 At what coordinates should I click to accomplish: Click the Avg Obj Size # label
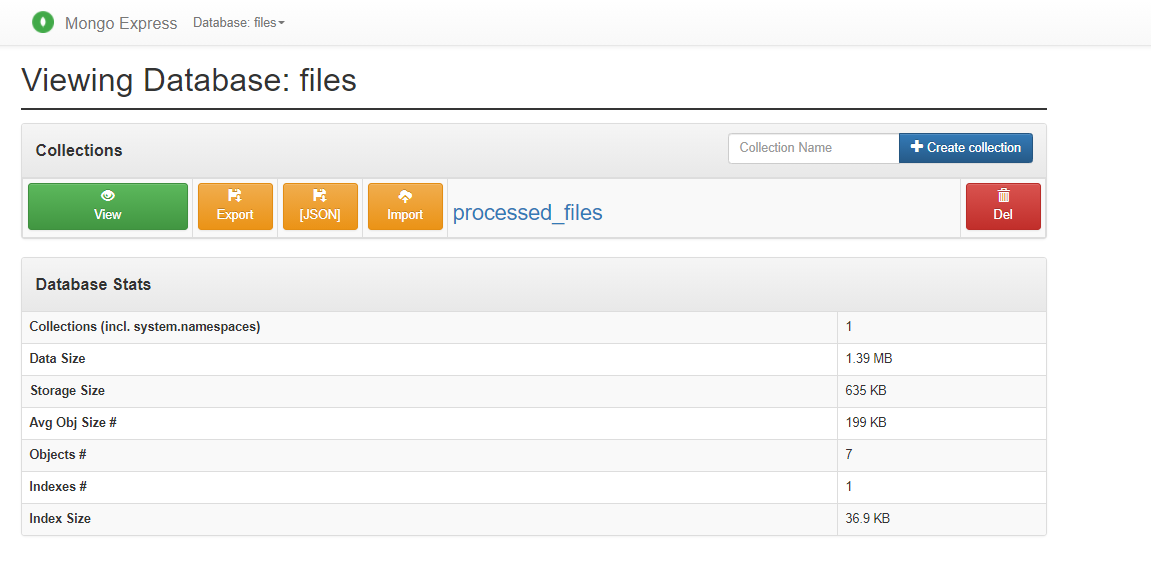[73, 423]
